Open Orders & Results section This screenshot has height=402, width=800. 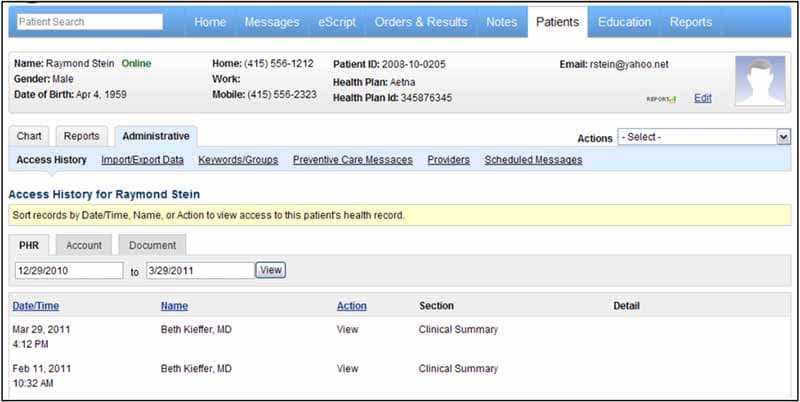[419, 22]
